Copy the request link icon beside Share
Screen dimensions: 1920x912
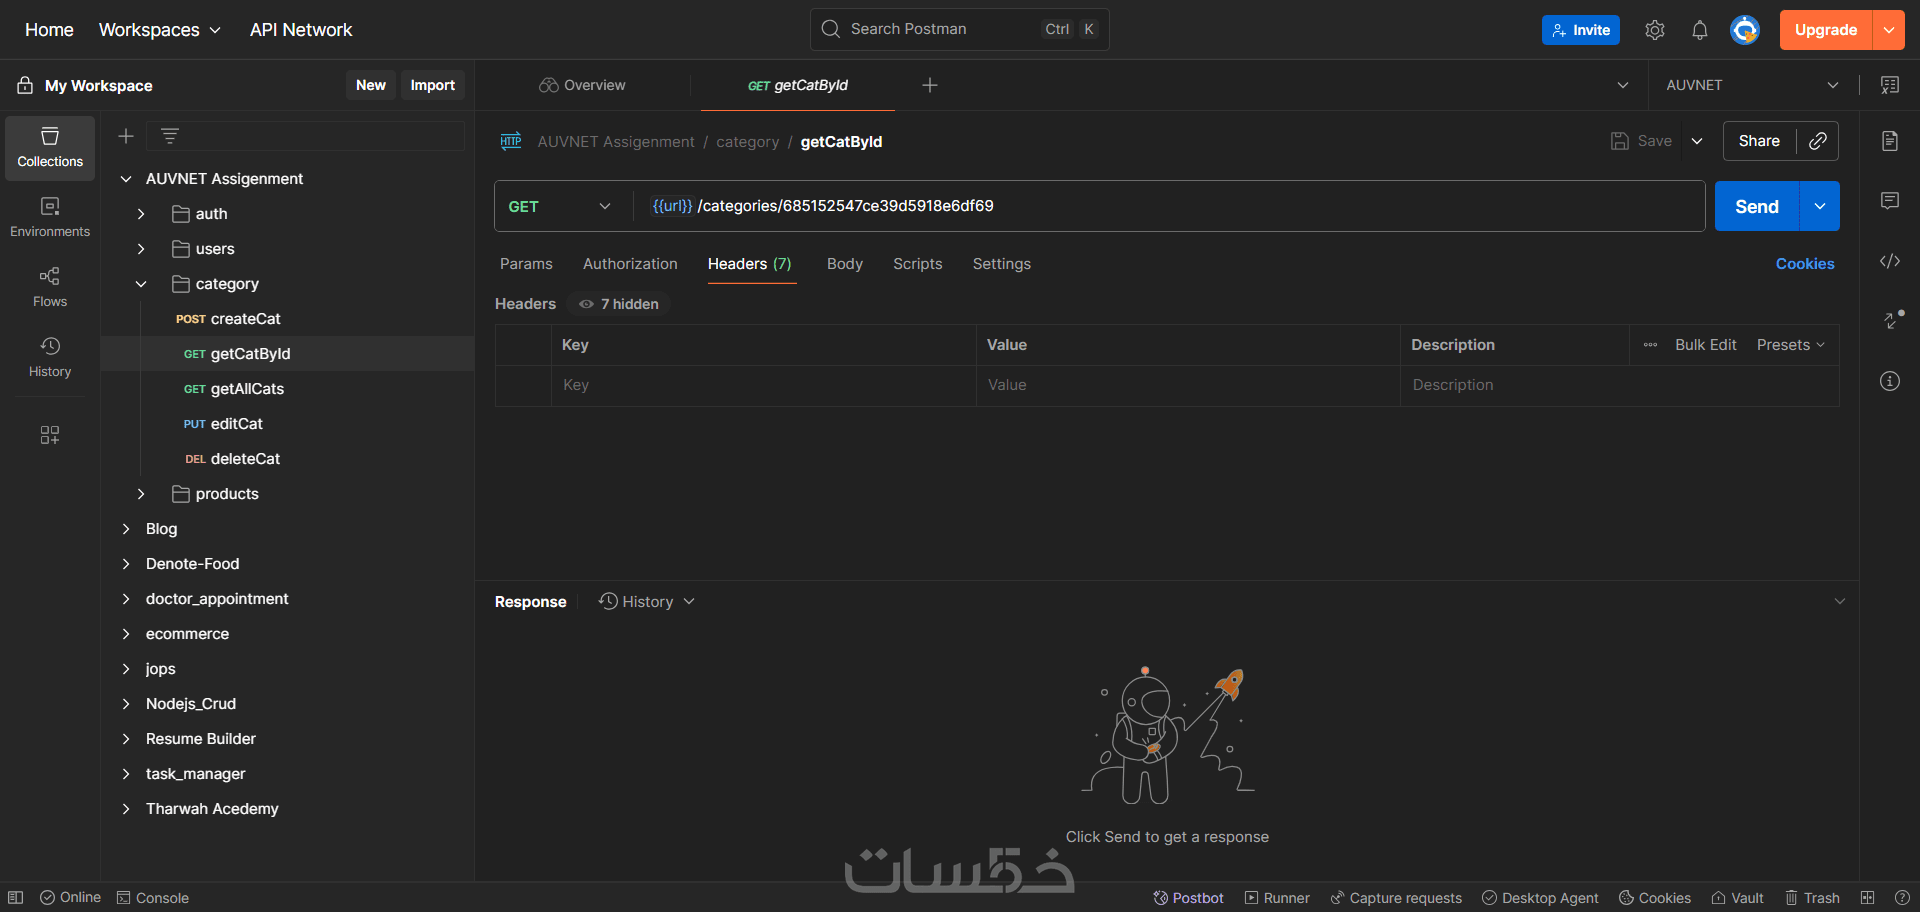[1818, 141]
